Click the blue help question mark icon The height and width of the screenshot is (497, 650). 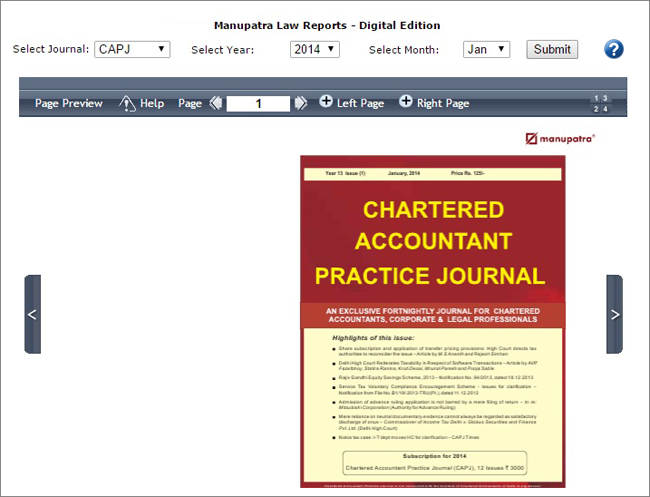(614, 49)
